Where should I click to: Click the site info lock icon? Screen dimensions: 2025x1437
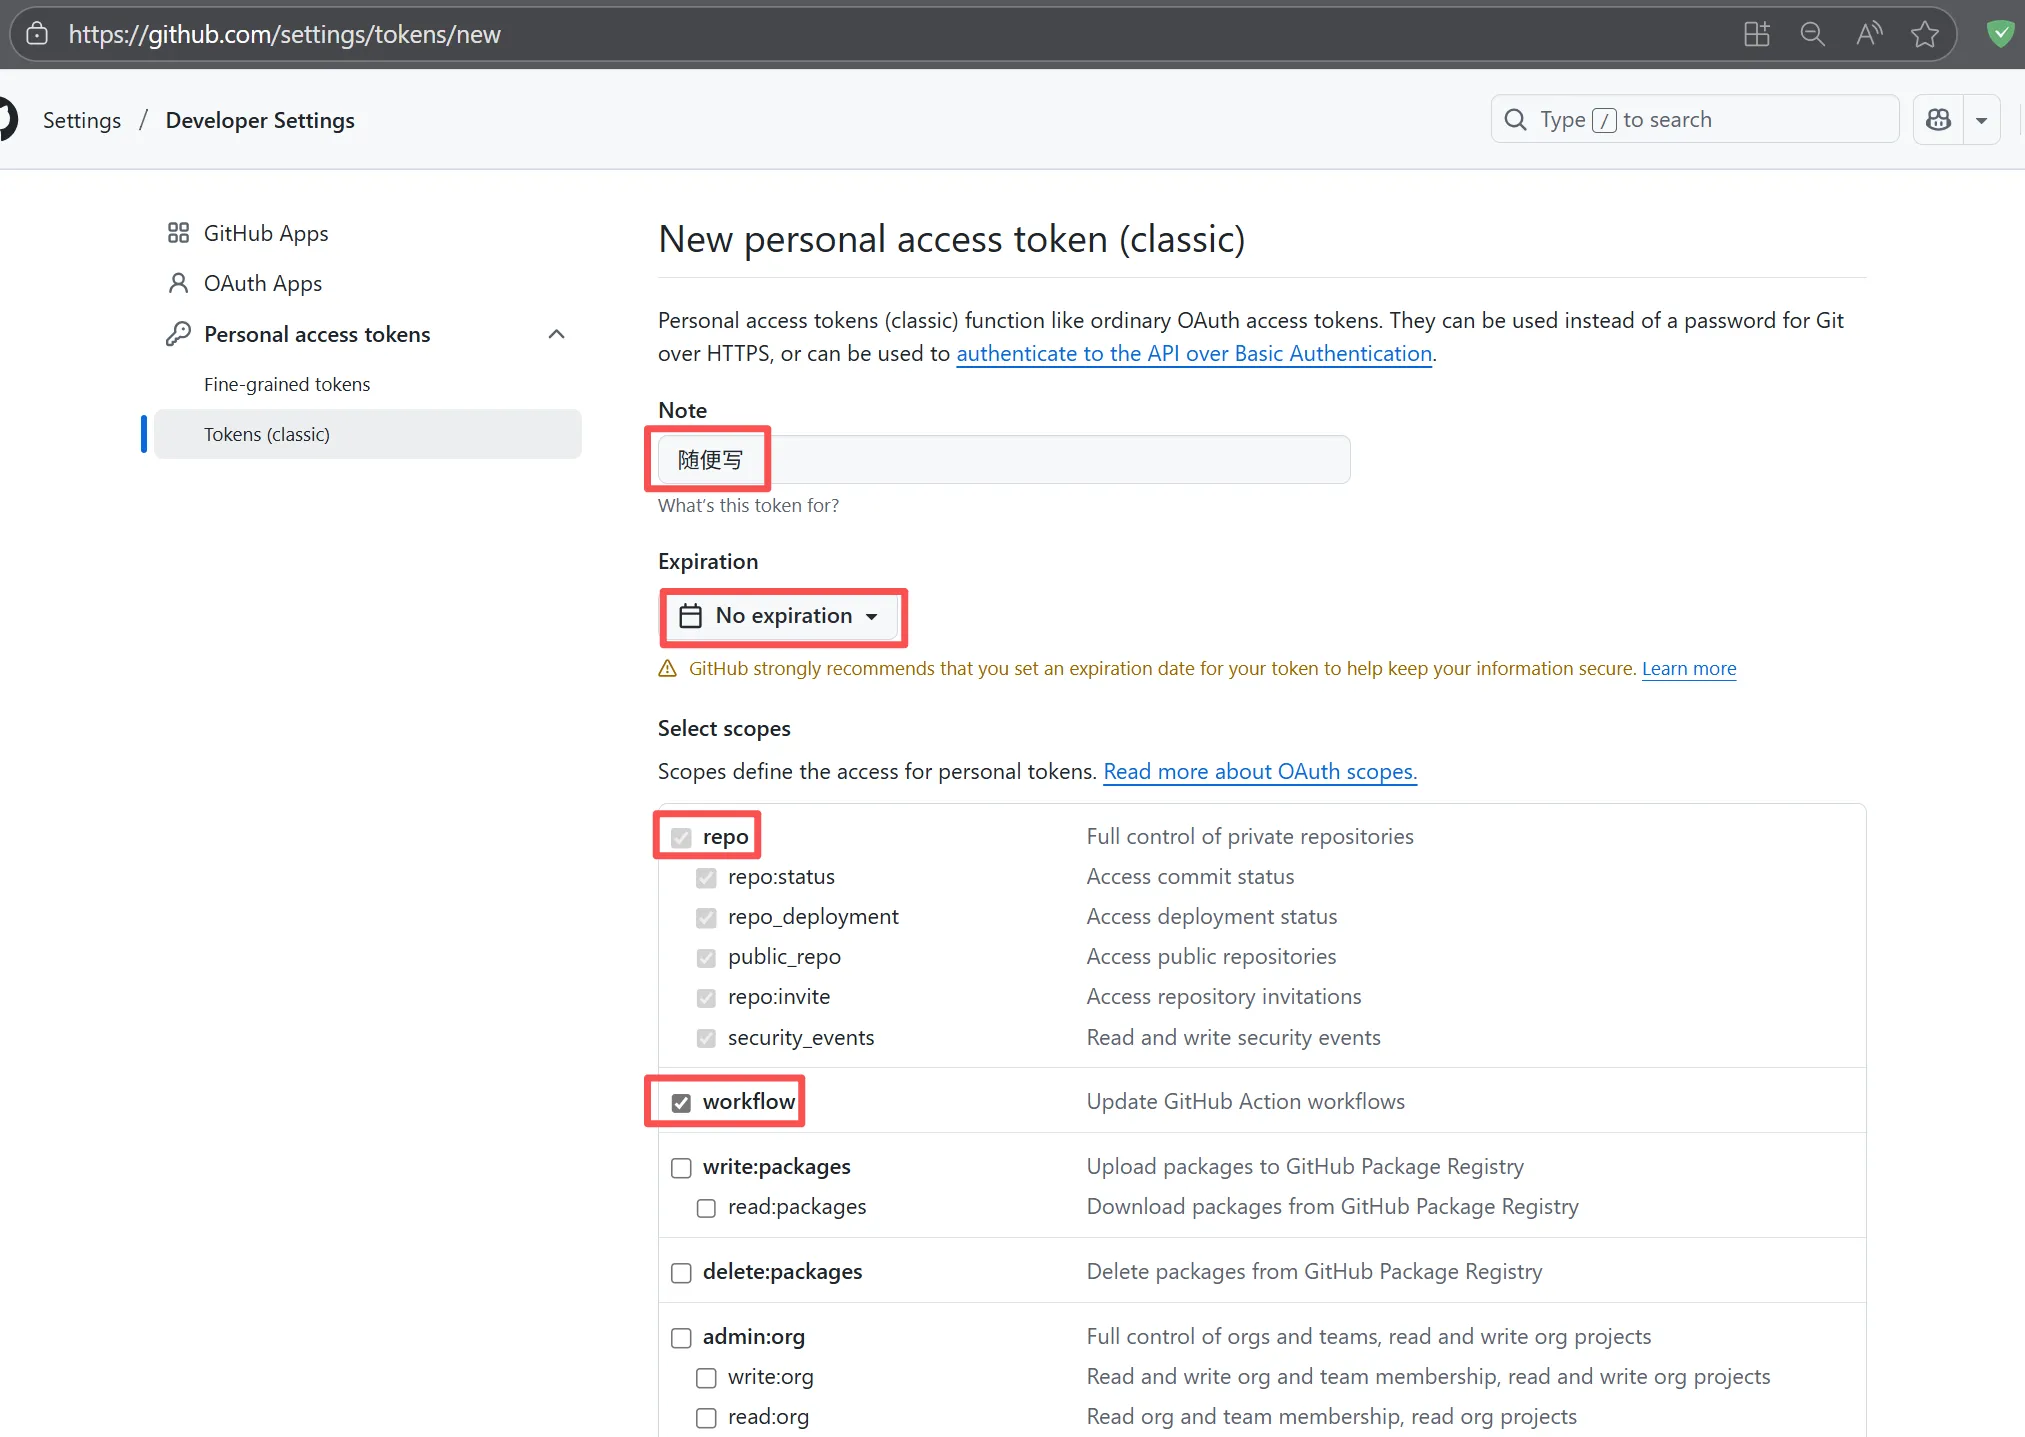point(37,35)
